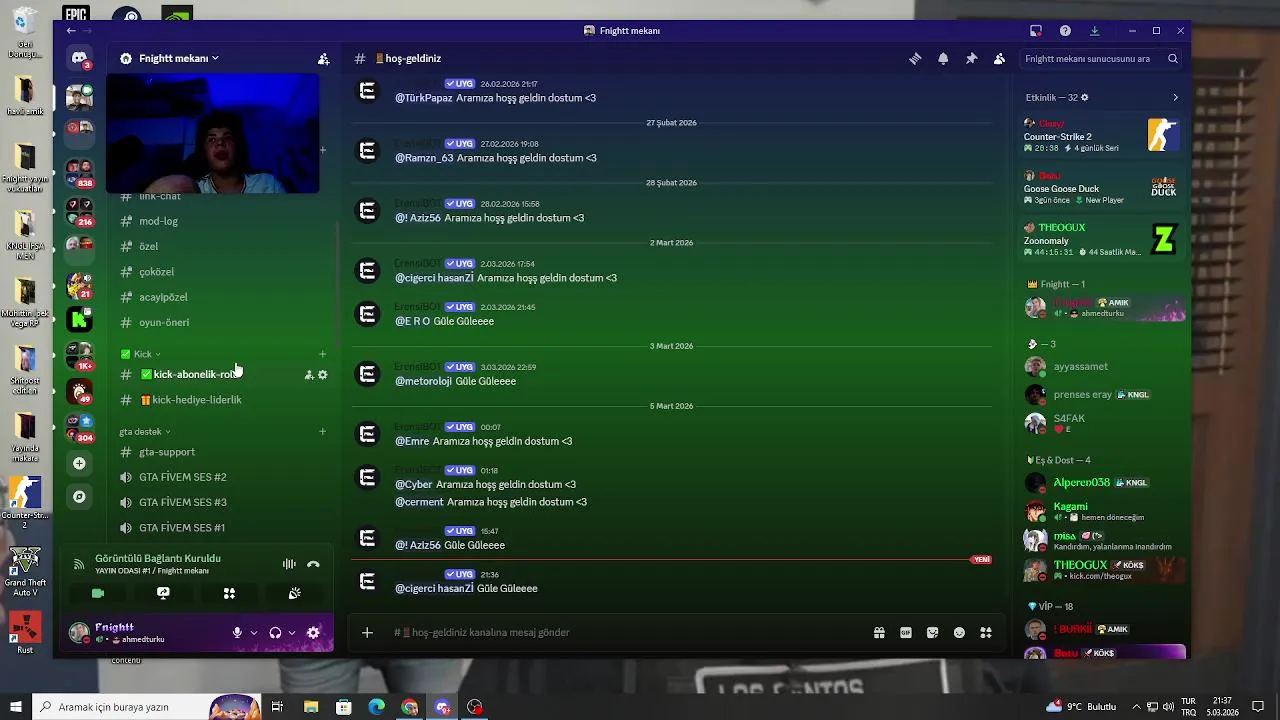The width and height of the screenshot is (1280, 720).
Task: Open Counter-Strike 2 activity card
Action: pos(1103,136)
